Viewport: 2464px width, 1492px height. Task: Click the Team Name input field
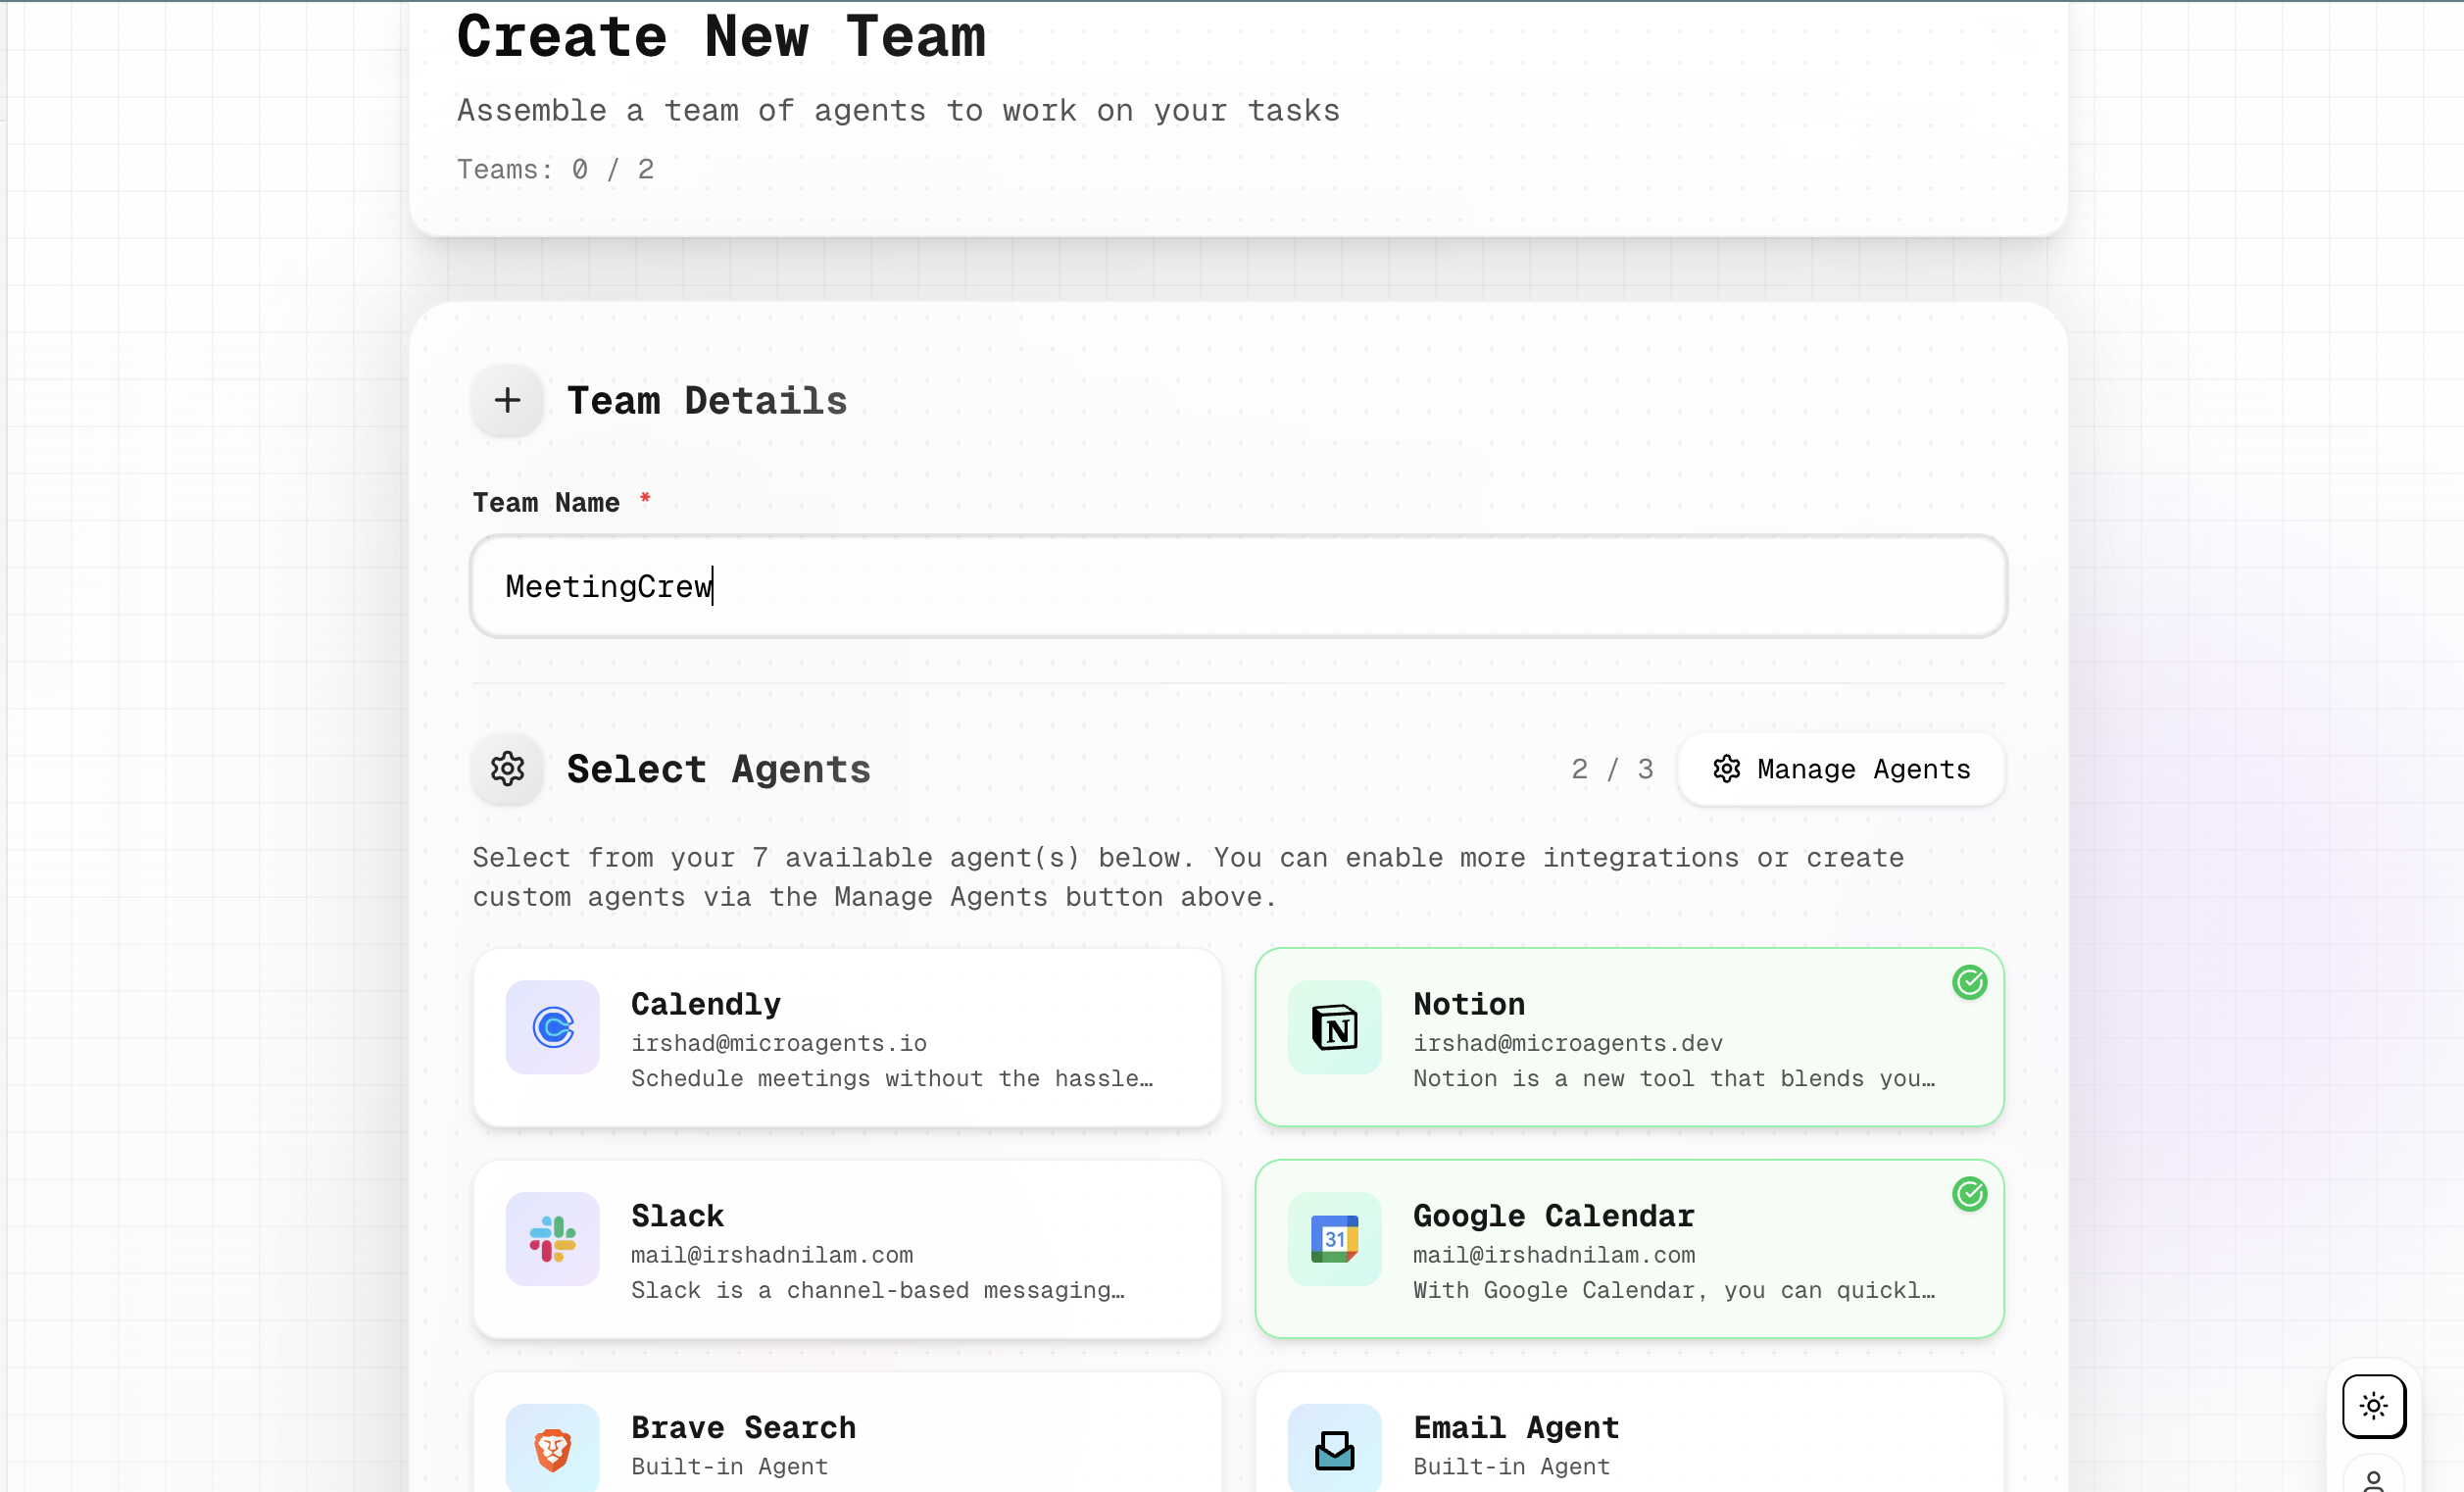1238,587
